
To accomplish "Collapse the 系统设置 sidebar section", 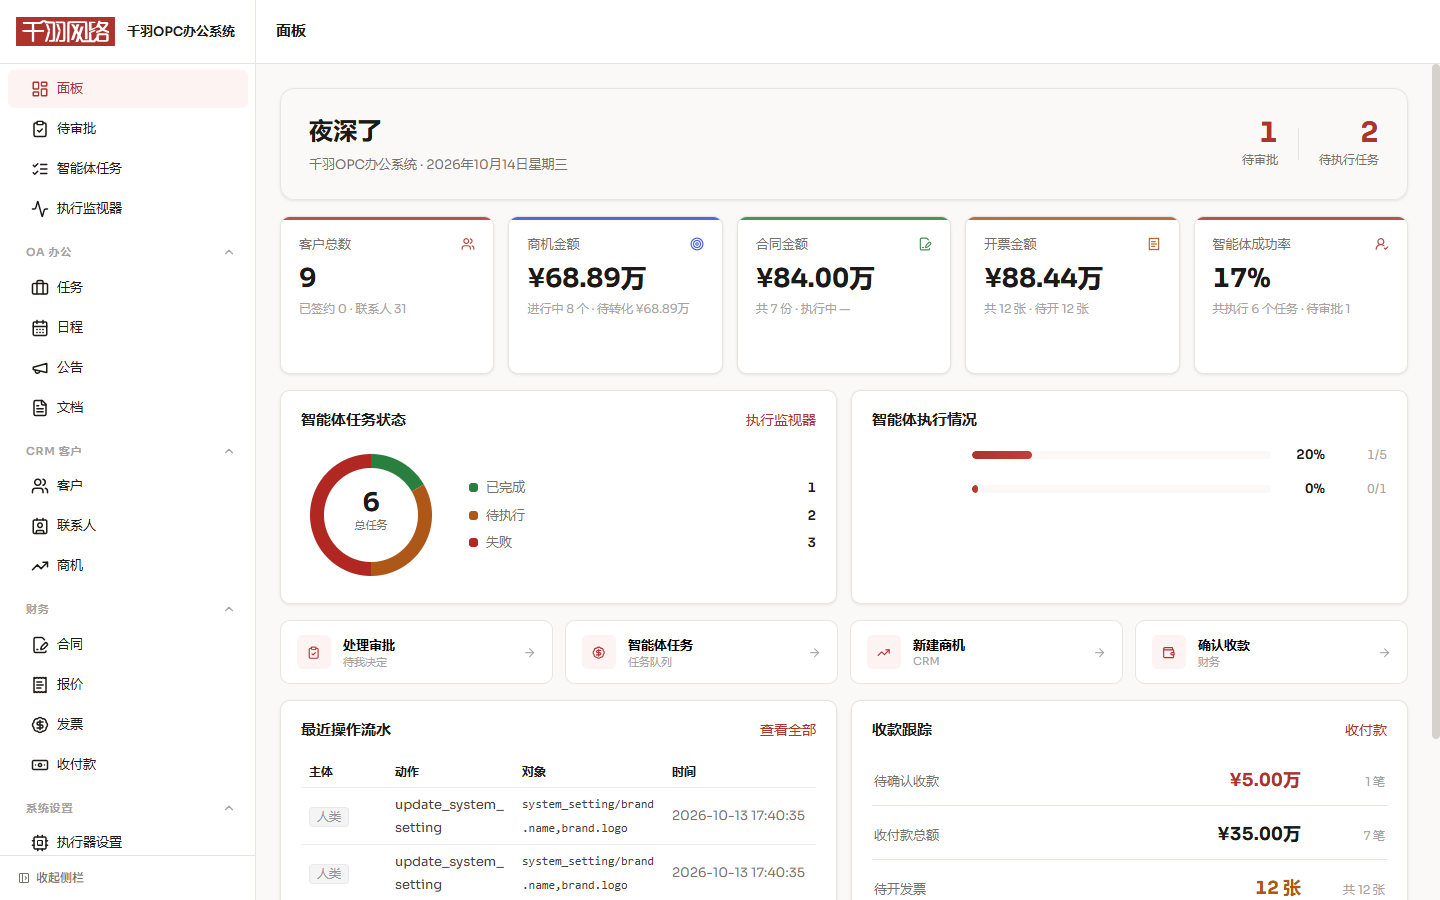I will (229, 808).
